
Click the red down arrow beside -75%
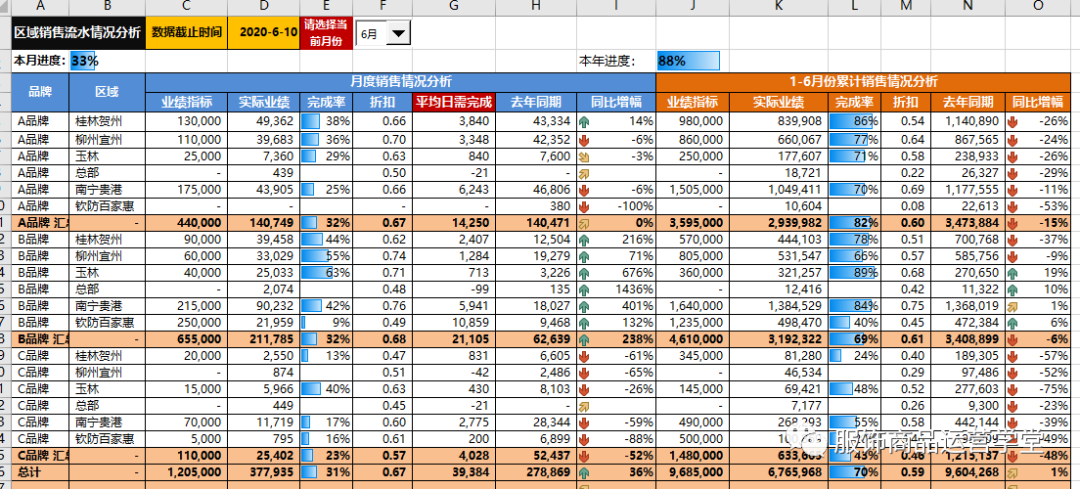[x=1012, y=389]
